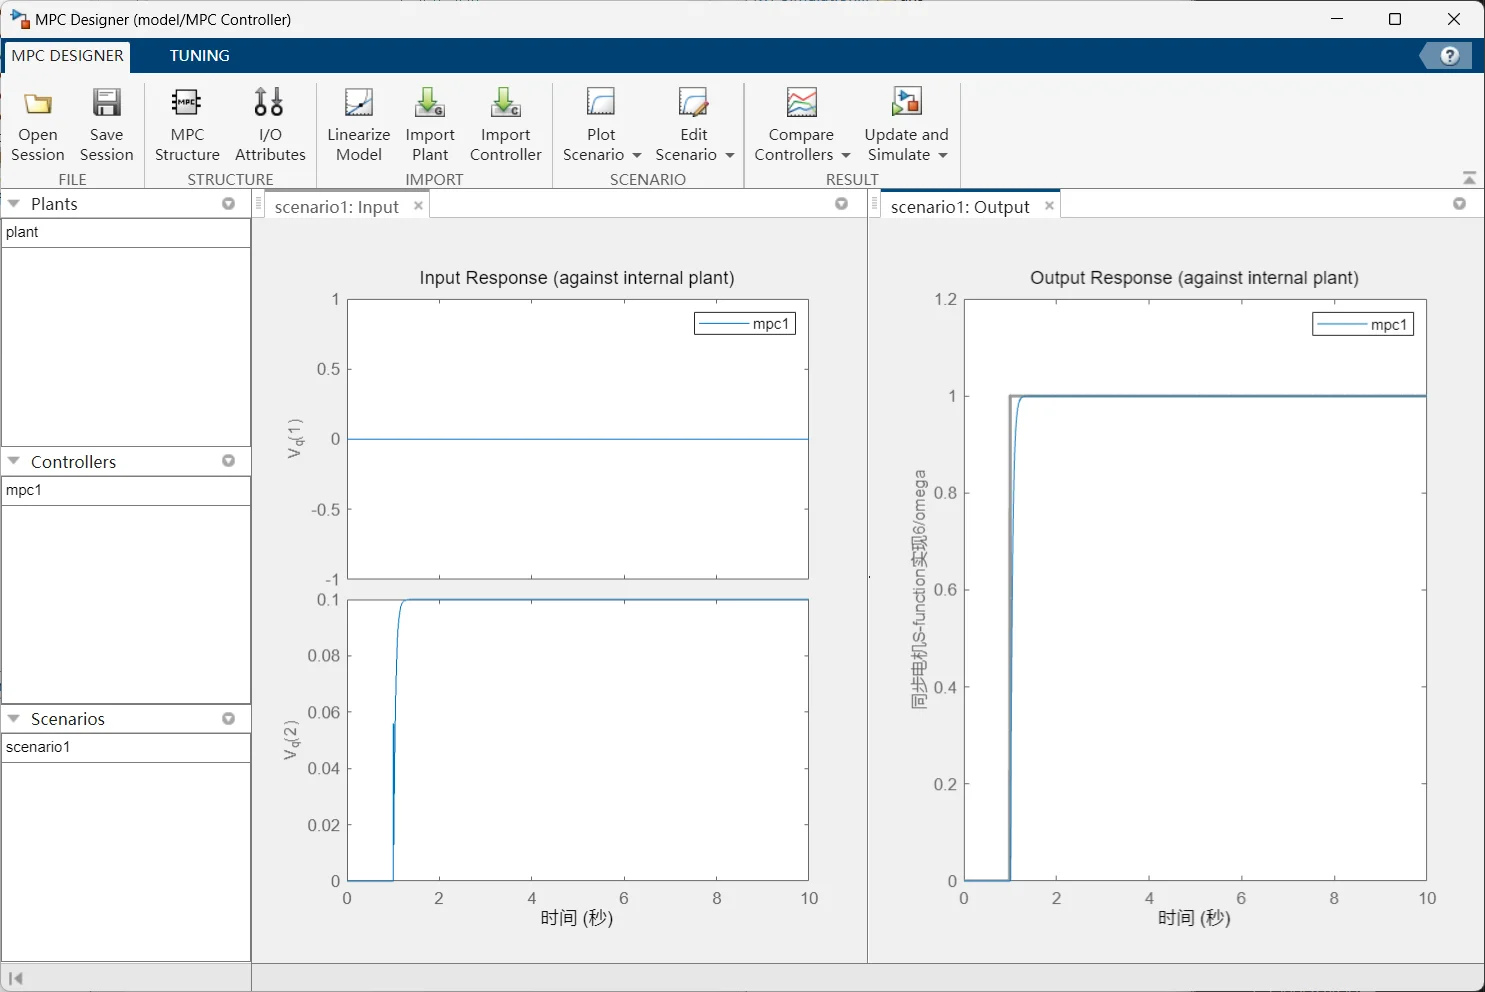Click the Import Controller icon
The width and height of the screenshot is (1485, 992).
(x=505, y=104)
